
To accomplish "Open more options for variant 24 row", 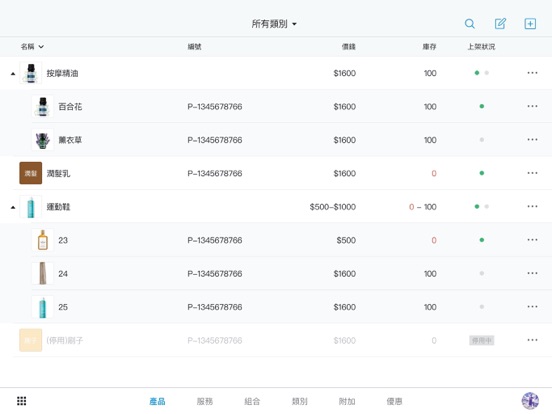I will click(x=532, y=274).
